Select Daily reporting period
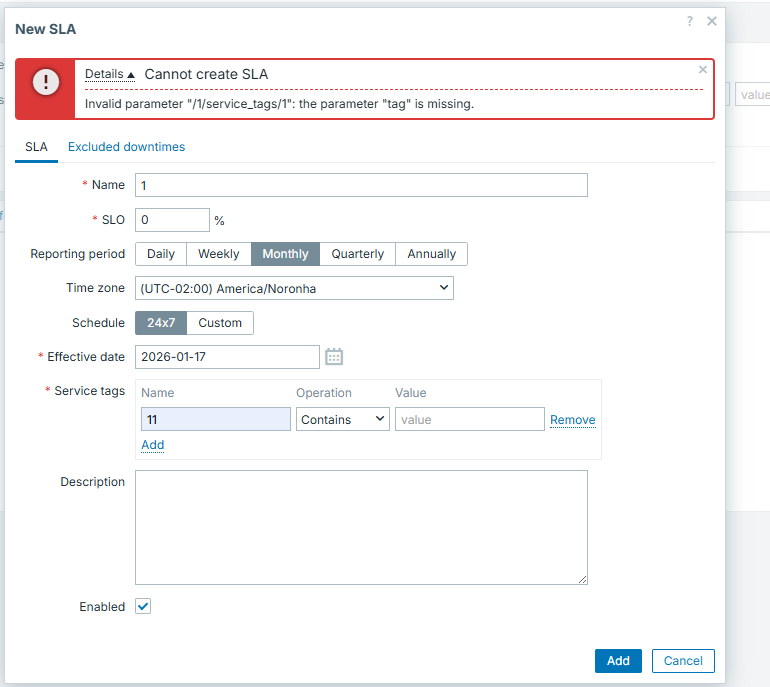 coord(161,254)
